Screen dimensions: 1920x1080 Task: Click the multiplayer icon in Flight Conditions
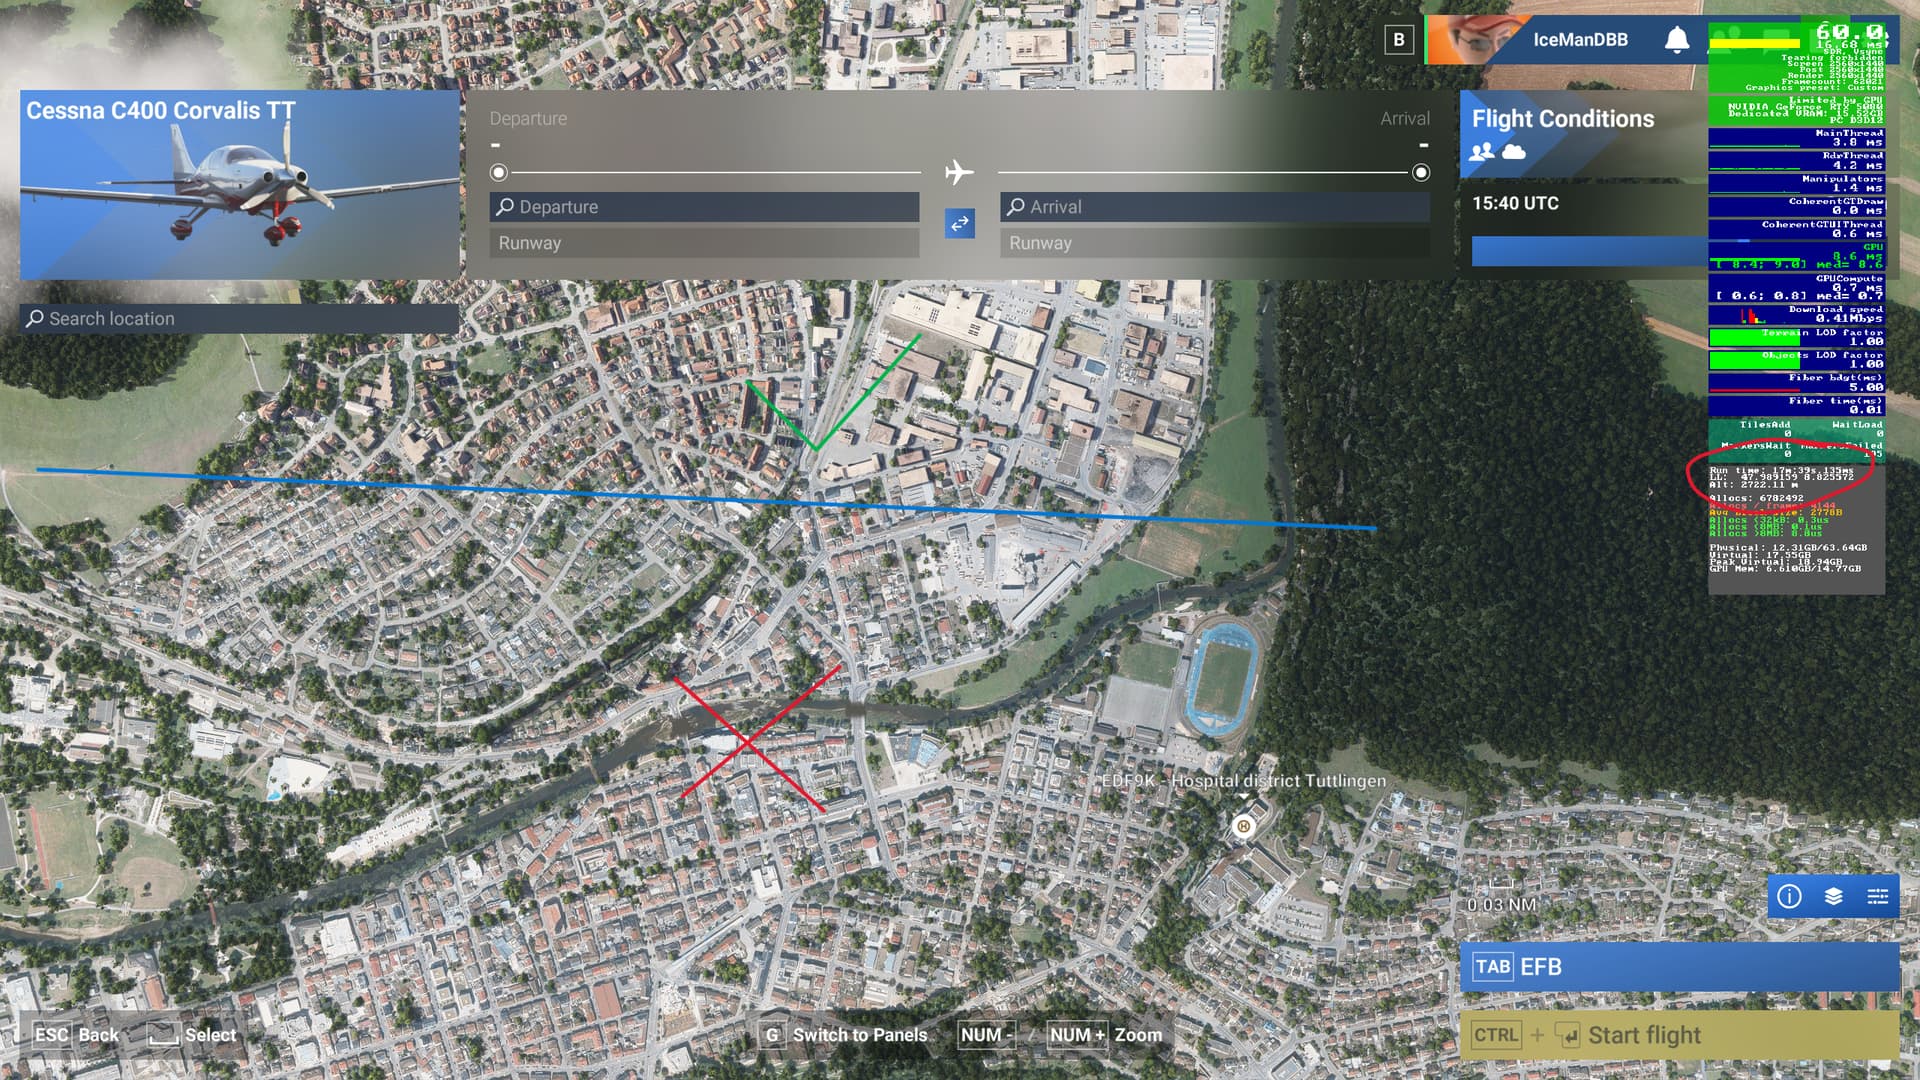[x=1481, y=152]
